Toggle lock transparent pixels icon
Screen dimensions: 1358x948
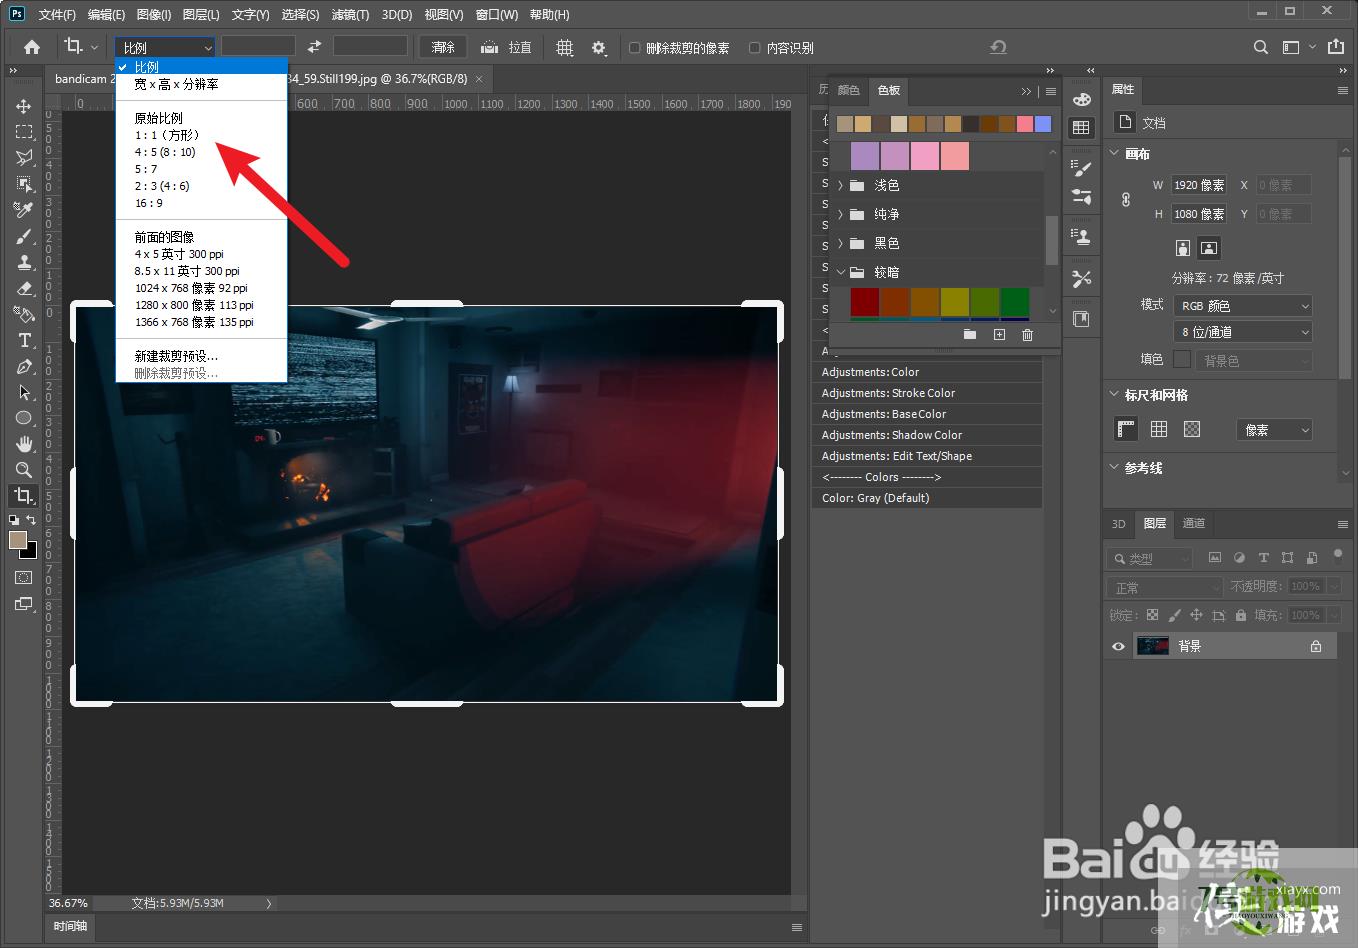(1152, 615)
